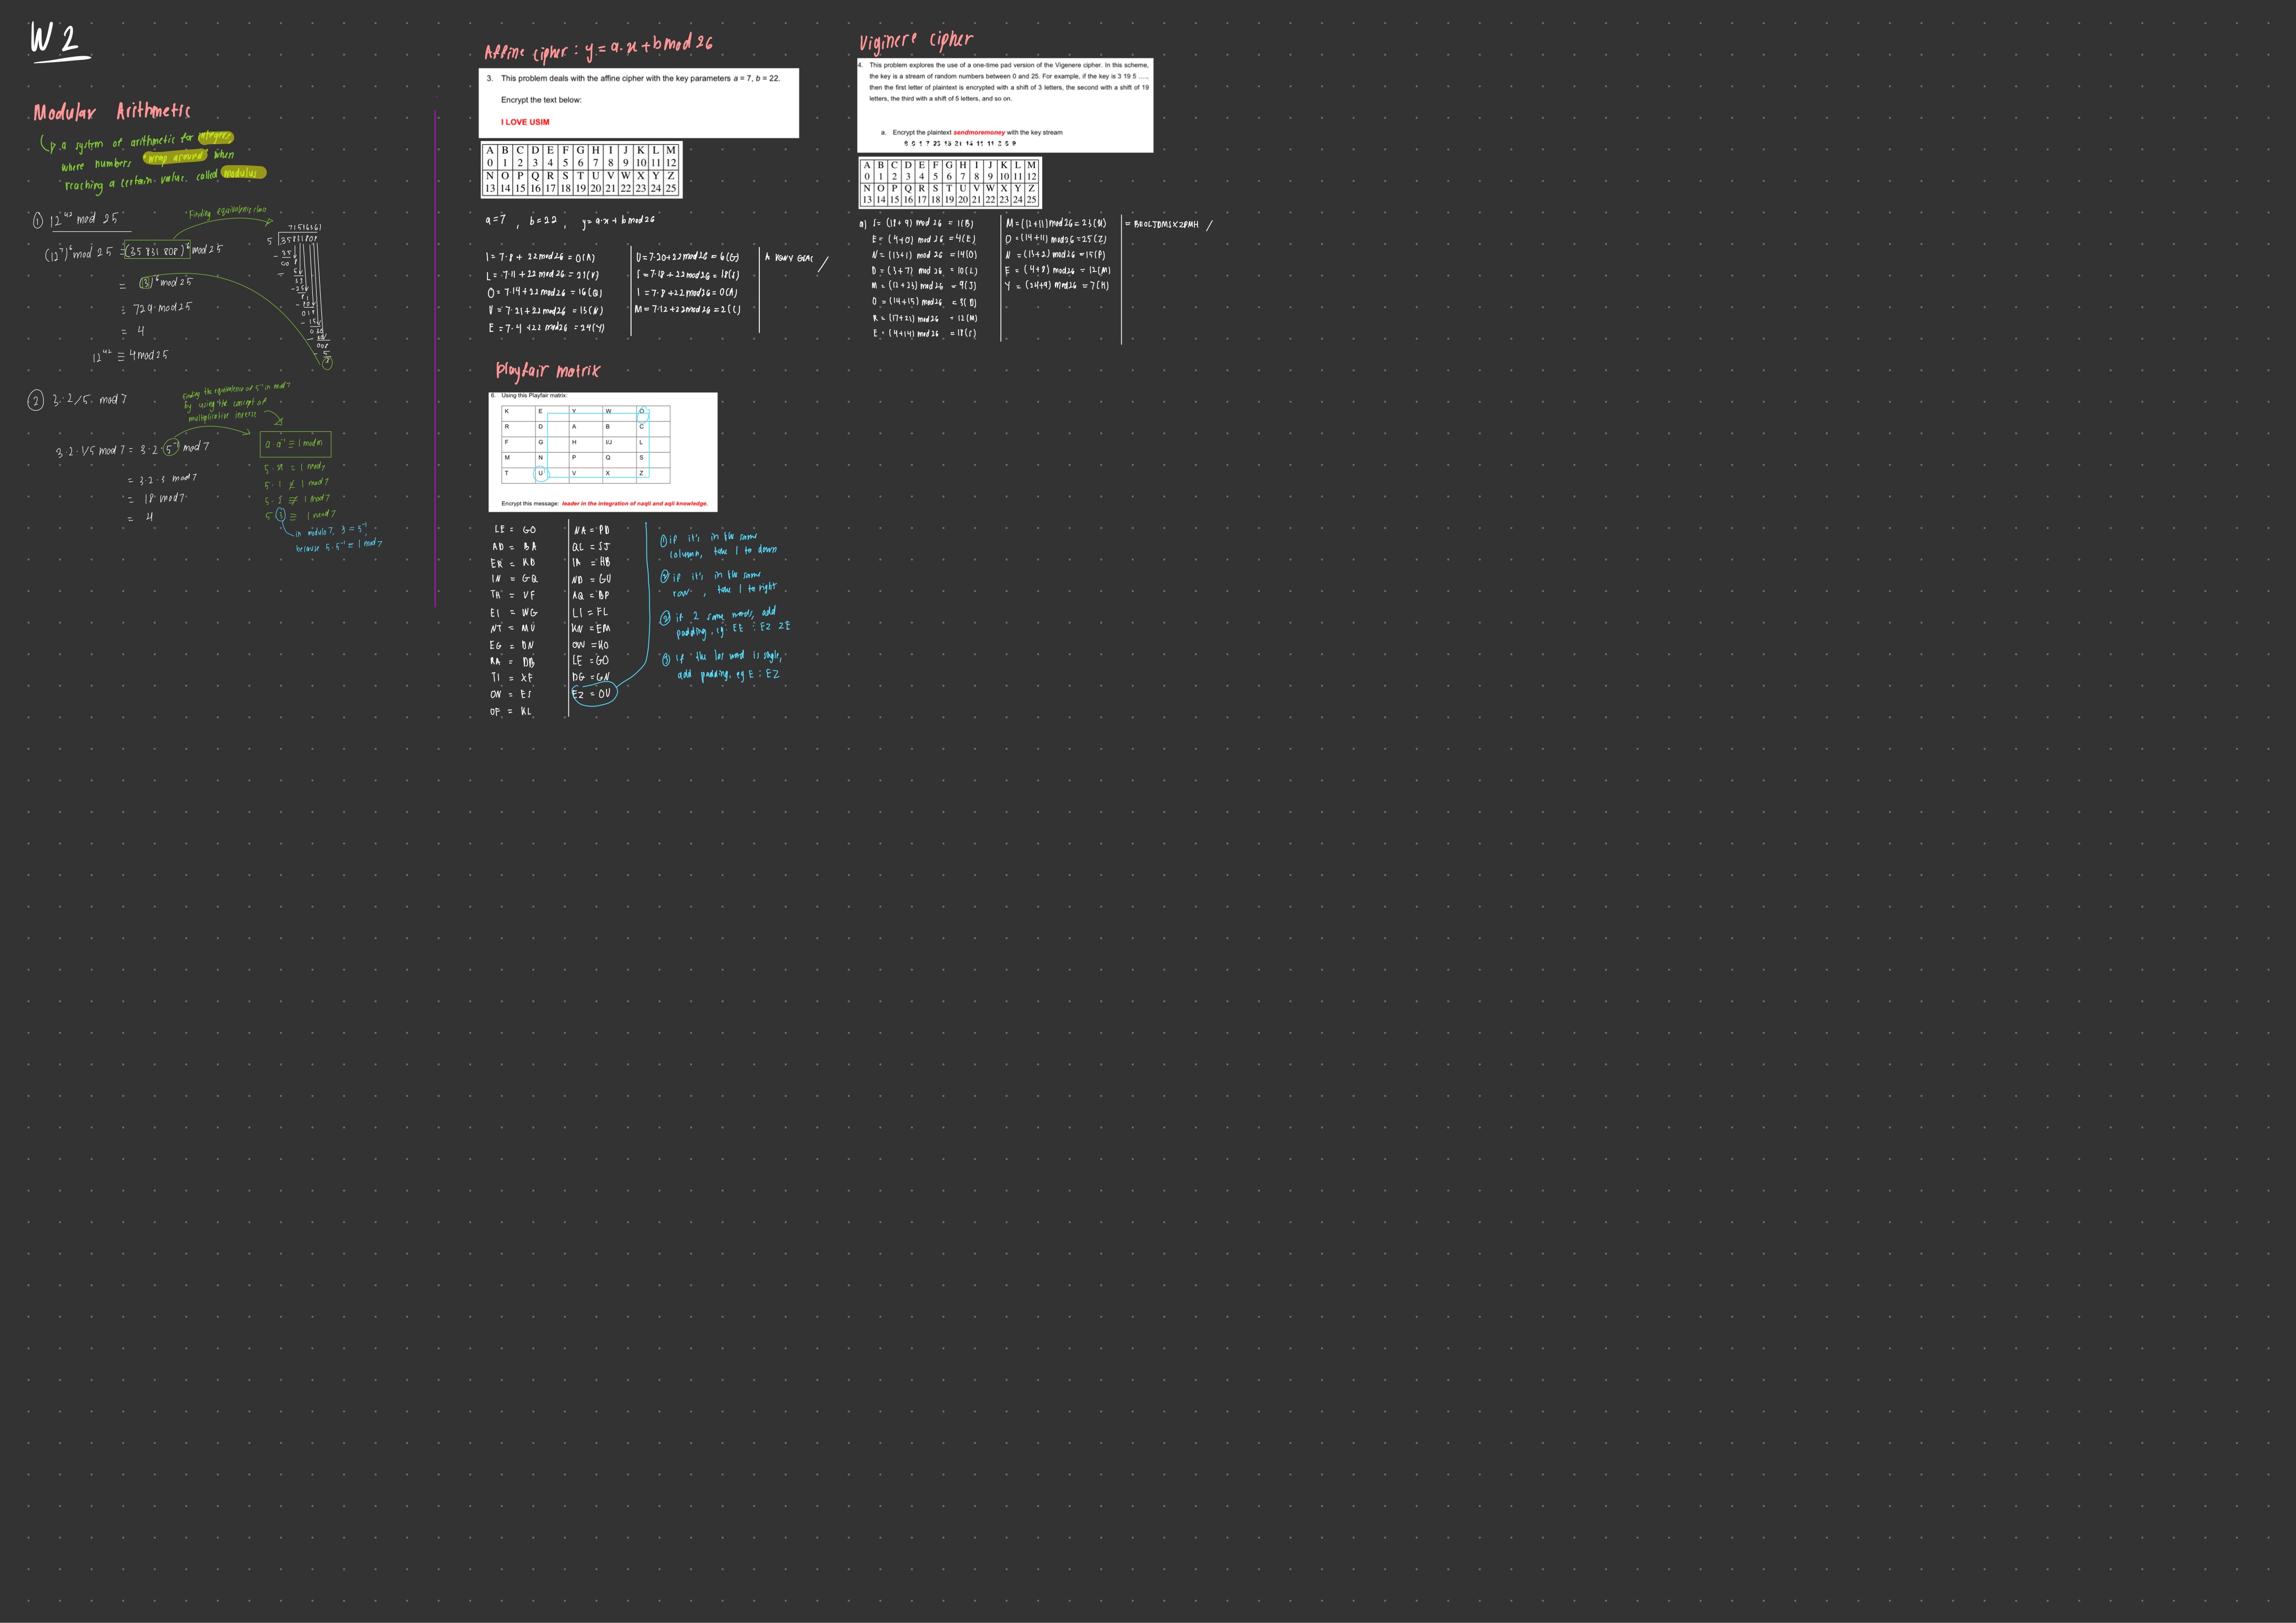Click the Playfair pair "RA = DB"
Screen dimensions: 2296x1623
click(513, 662)
